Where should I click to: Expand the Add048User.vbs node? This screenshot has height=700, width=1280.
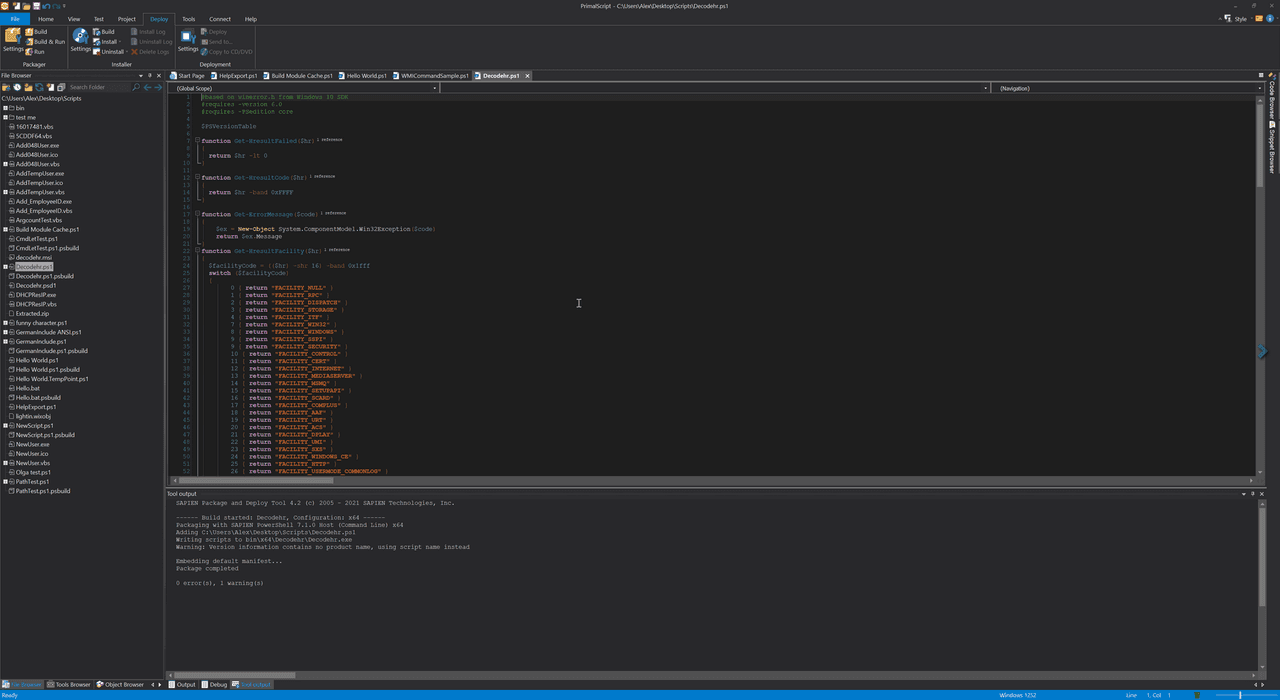[x=5, y=164]
